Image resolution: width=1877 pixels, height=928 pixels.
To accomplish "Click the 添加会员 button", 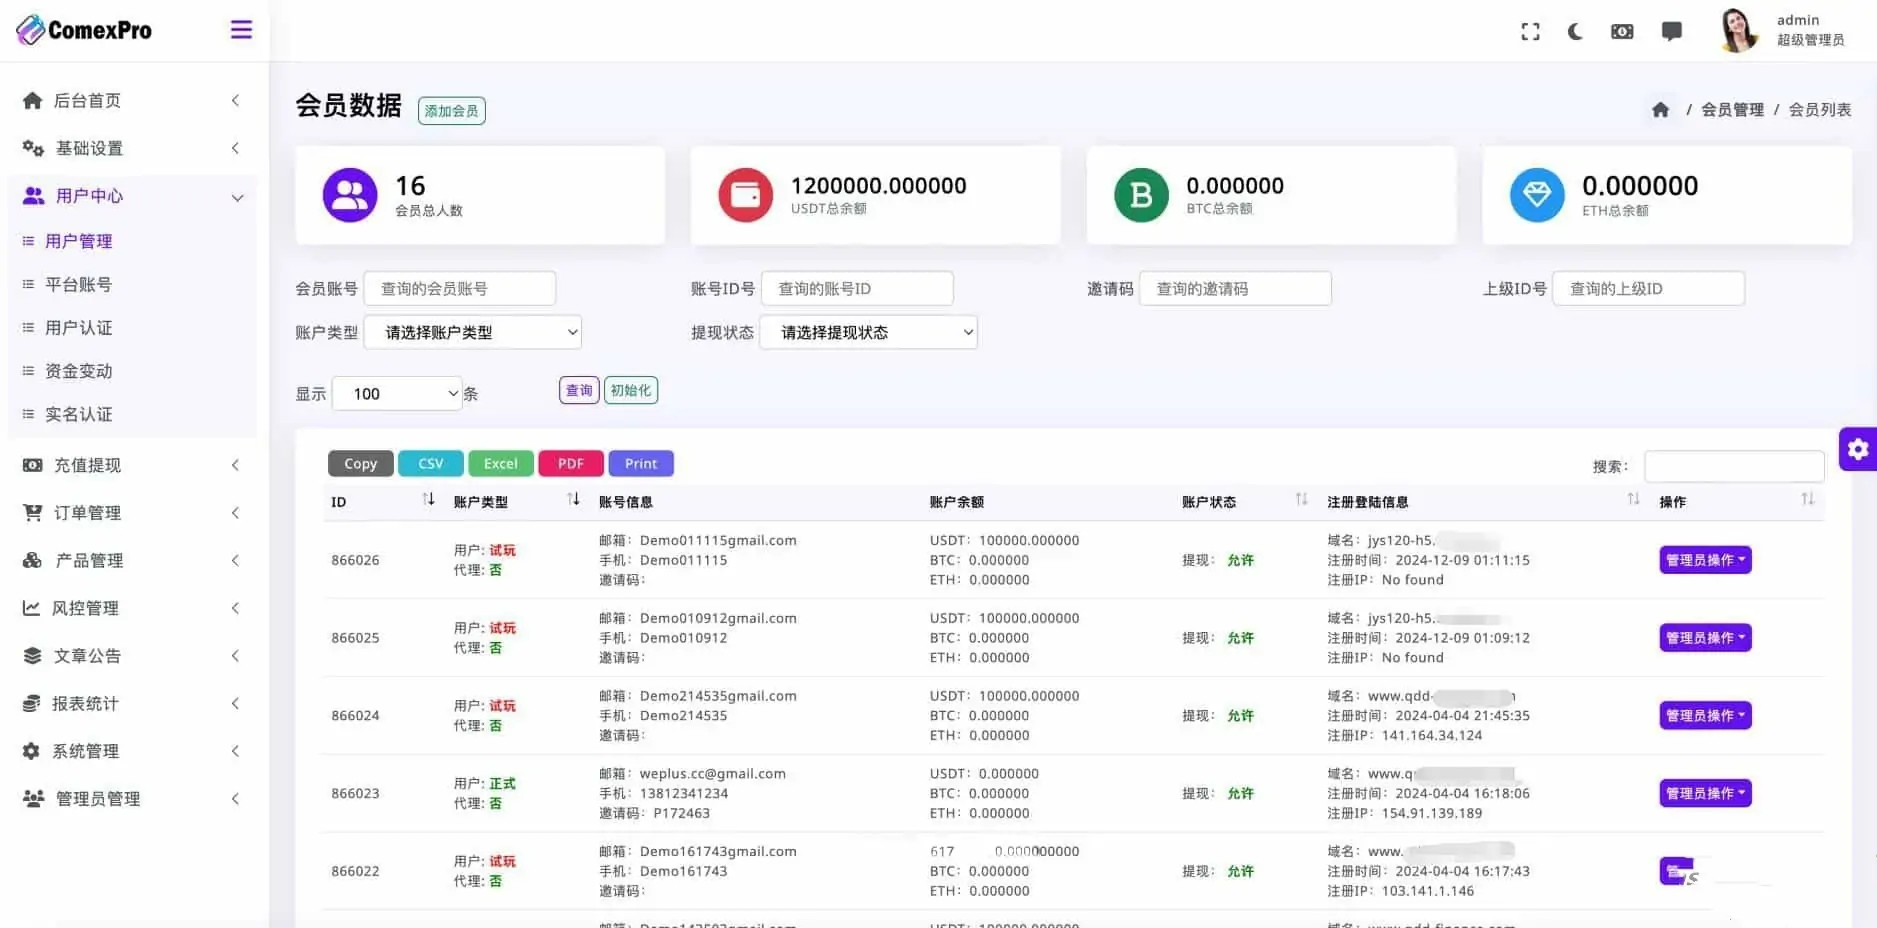I will (x=452, y=111).
